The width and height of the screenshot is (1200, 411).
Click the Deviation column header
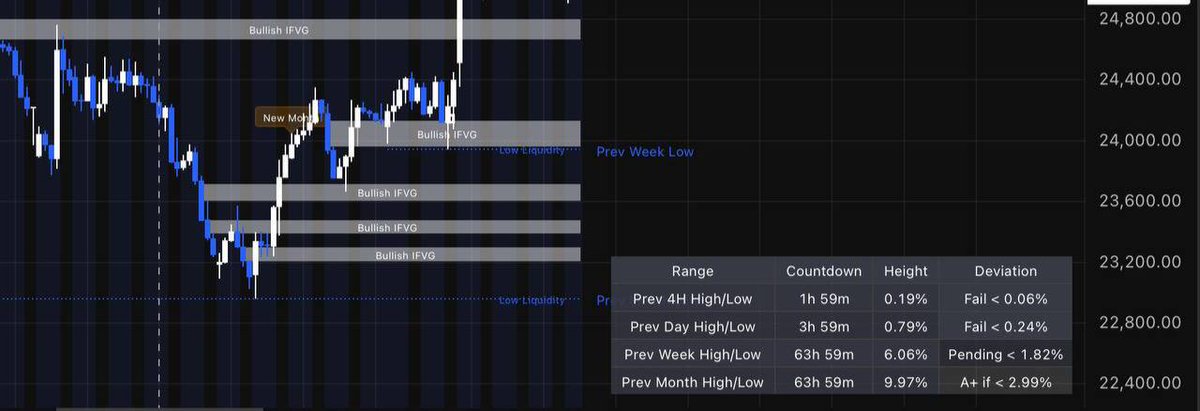[1005, 271]
